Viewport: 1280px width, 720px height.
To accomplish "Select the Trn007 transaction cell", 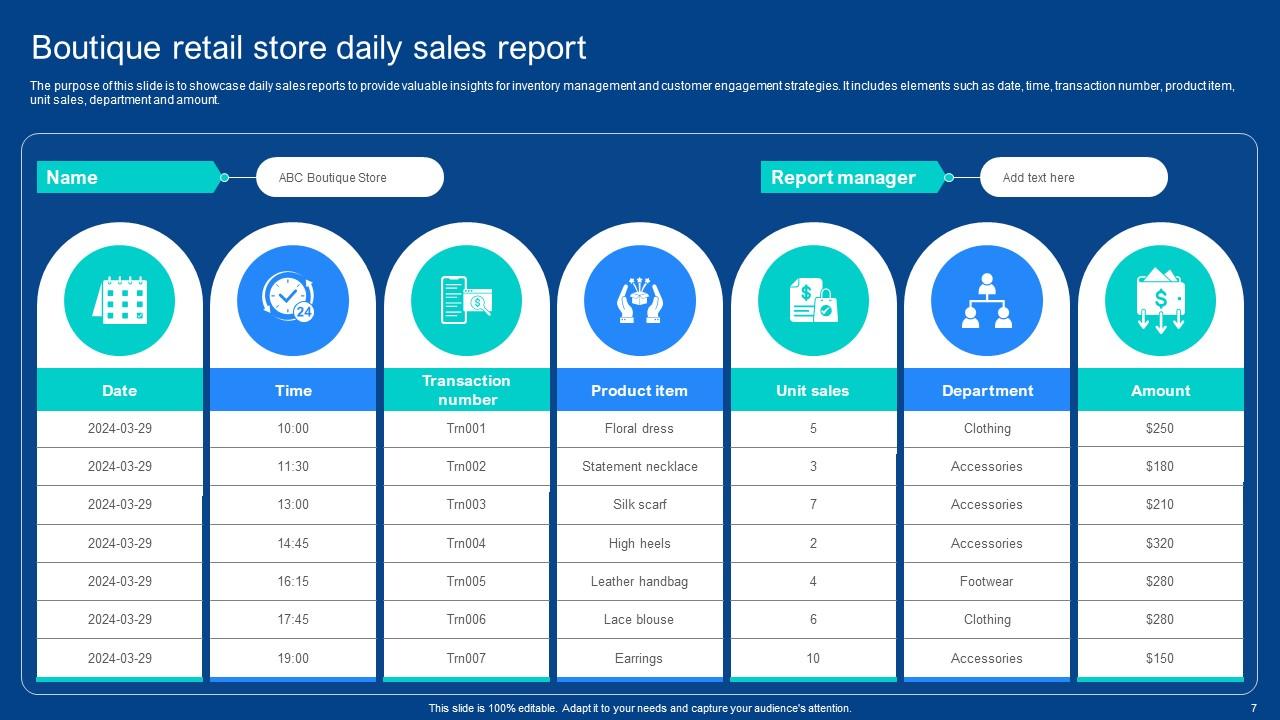I will [x=467, y=658].
